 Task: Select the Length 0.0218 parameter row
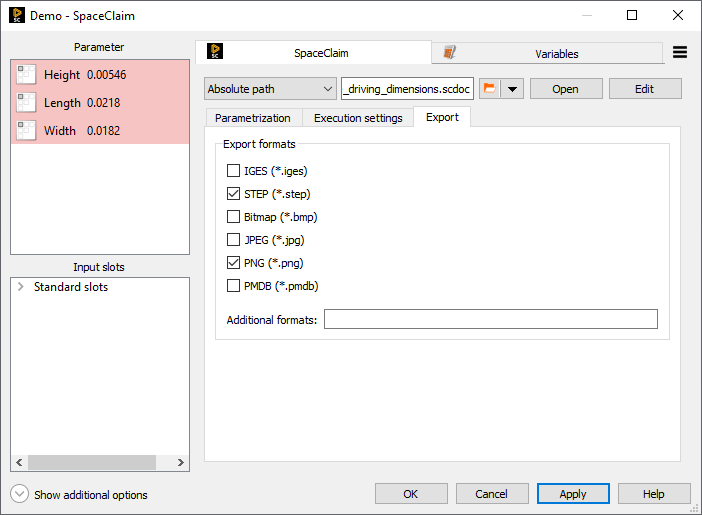point(100,103)
